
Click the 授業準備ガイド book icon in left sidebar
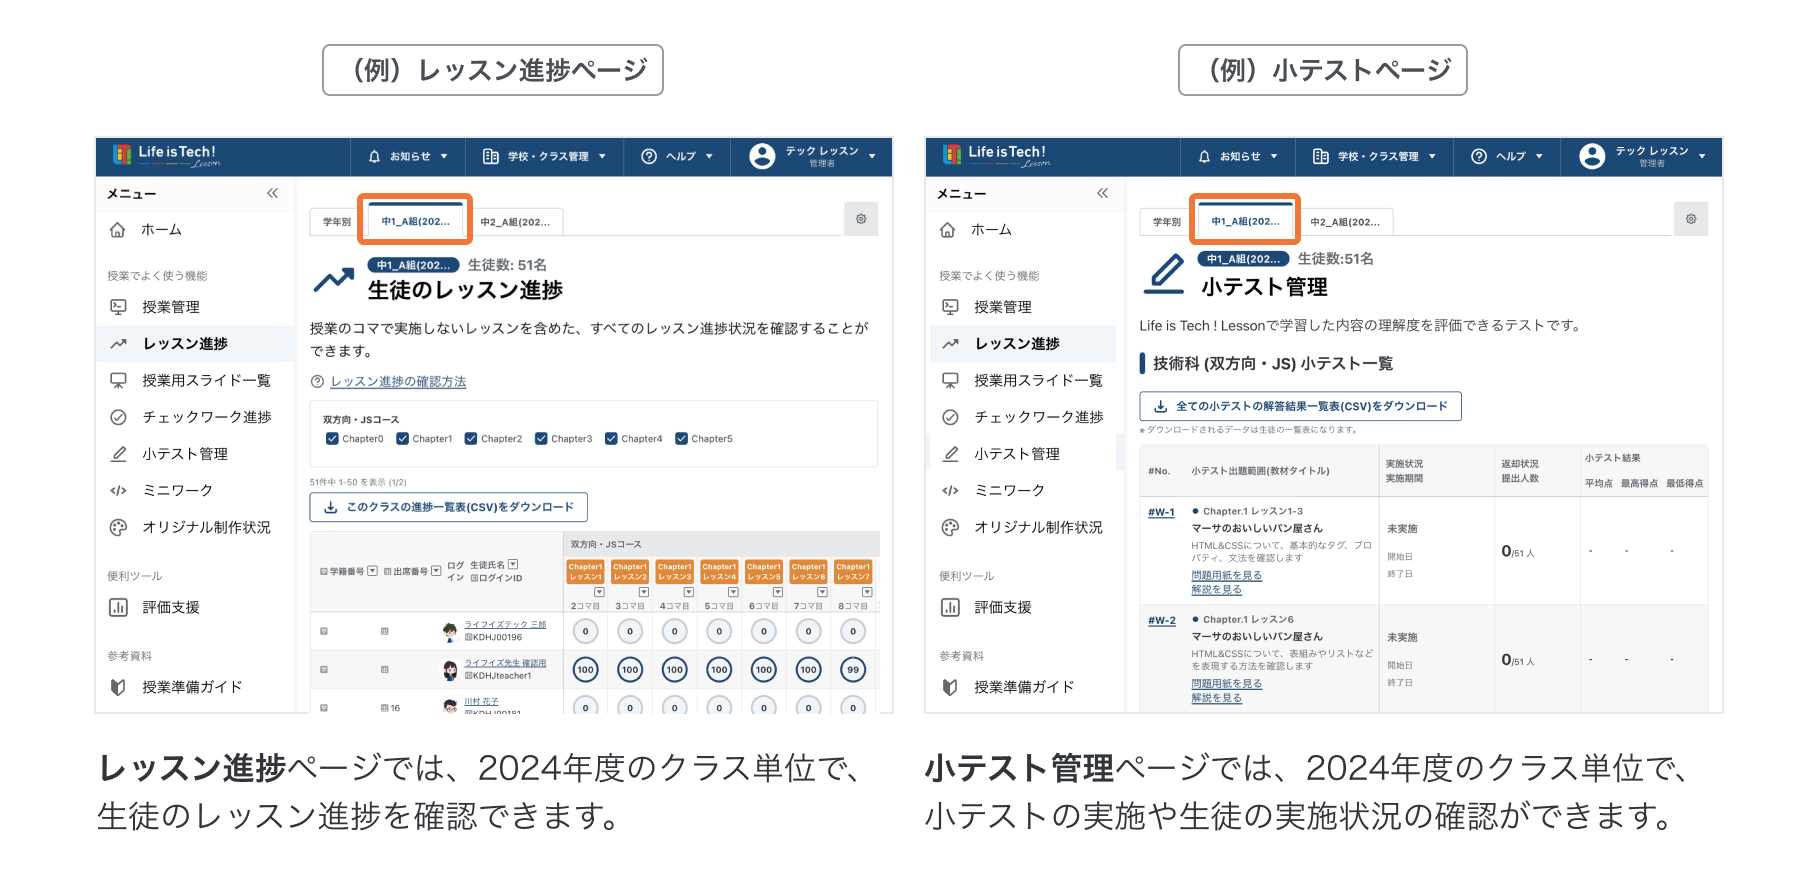(x=118, y=687)
